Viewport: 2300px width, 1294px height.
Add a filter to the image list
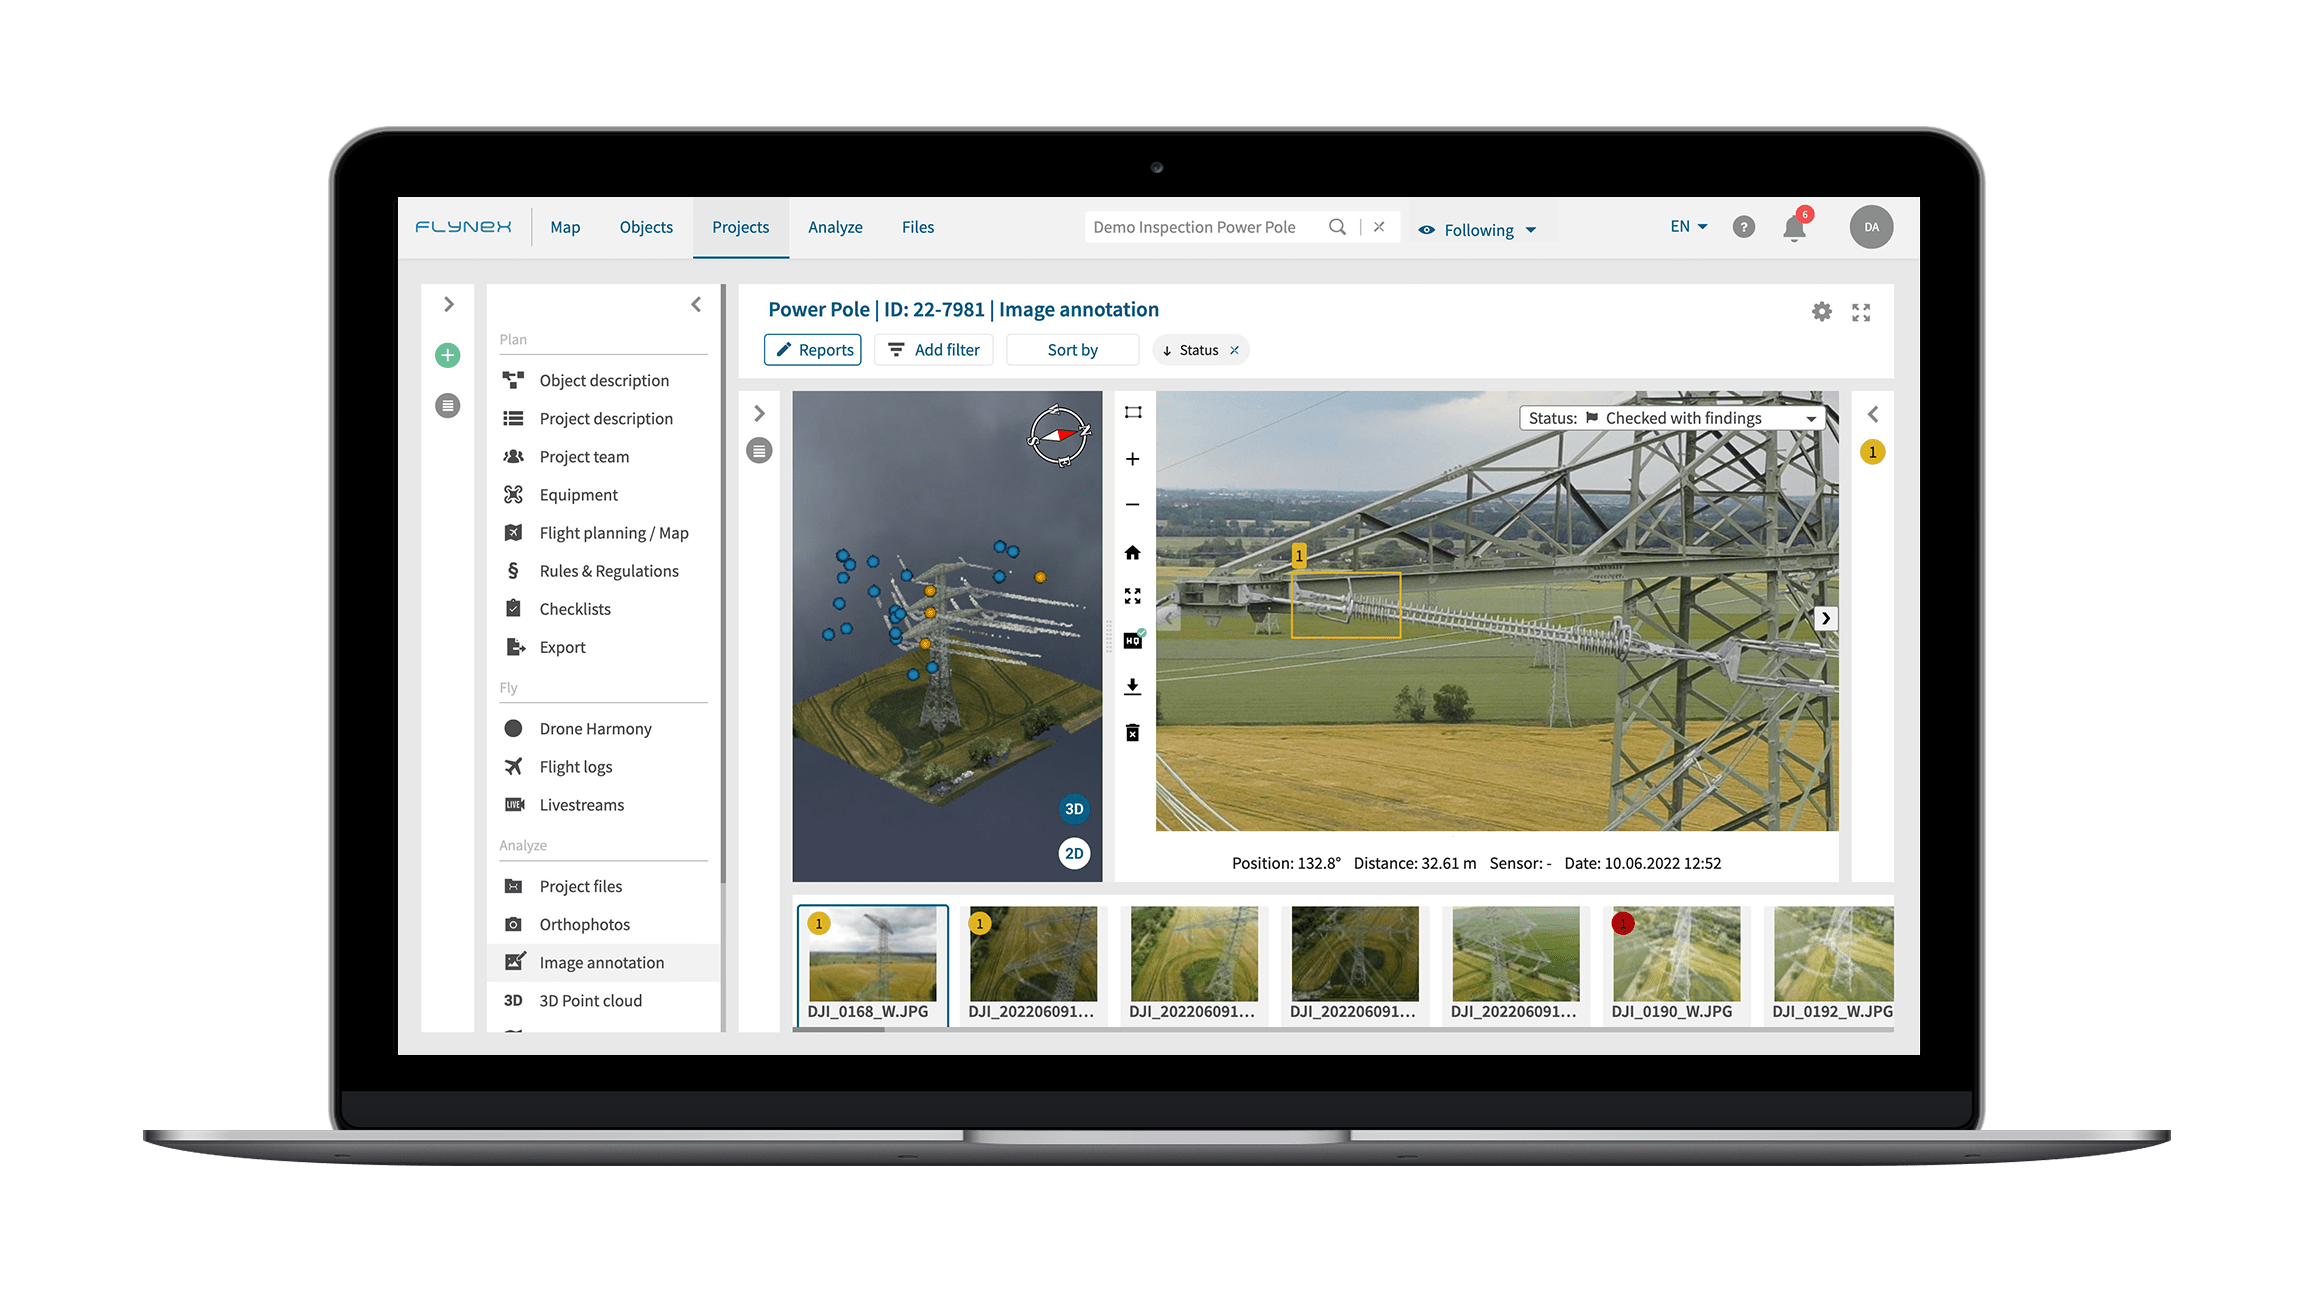(933, 349)
